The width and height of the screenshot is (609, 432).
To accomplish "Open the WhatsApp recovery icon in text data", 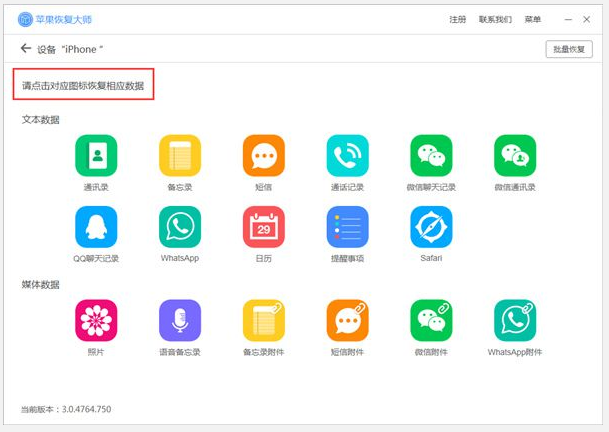I will [180, 227].
